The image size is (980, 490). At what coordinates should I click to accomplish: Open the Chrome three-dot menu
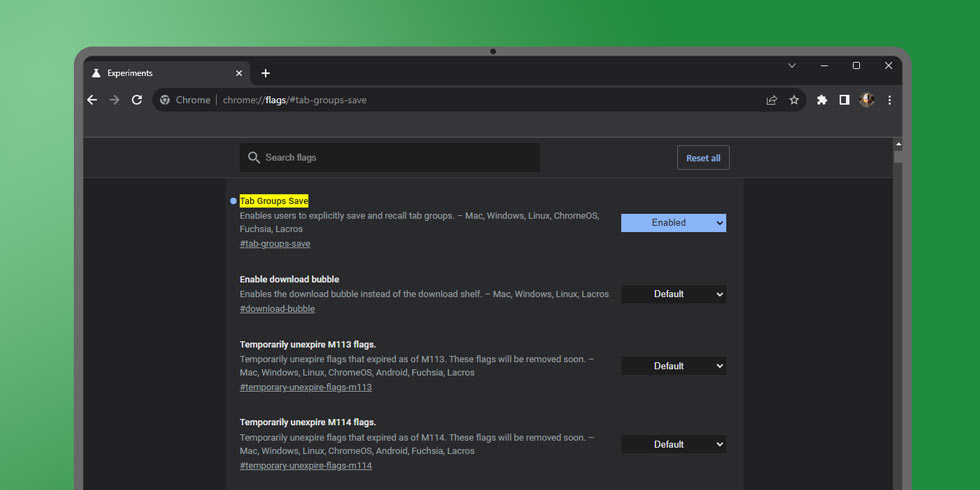(889, 100)
